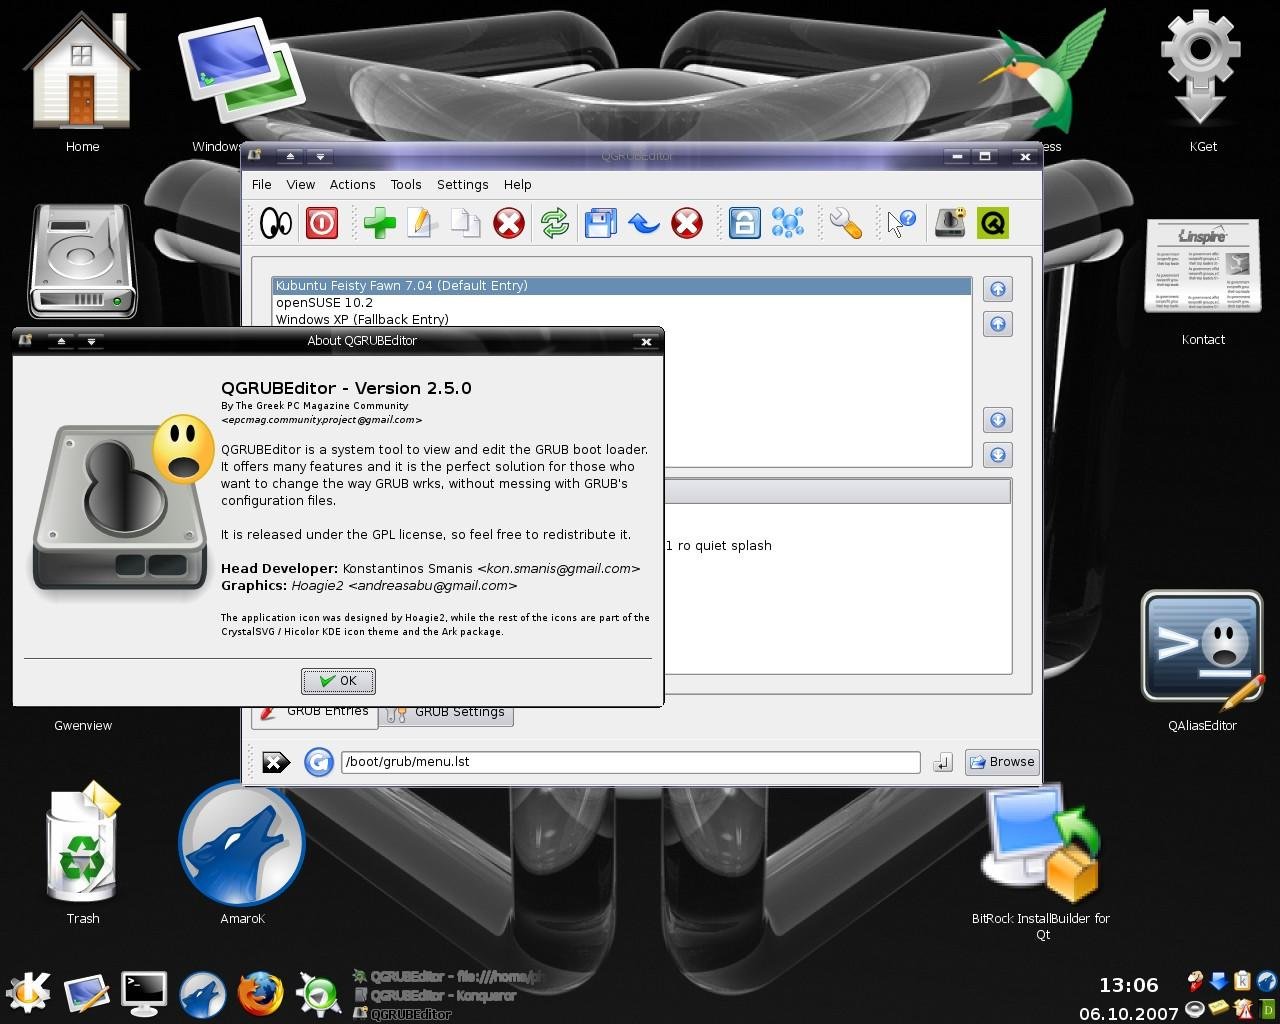1280x1024 pixels.
Task: Launch QAliasEditor from the desktop
Action: [x=1202, y=661]
